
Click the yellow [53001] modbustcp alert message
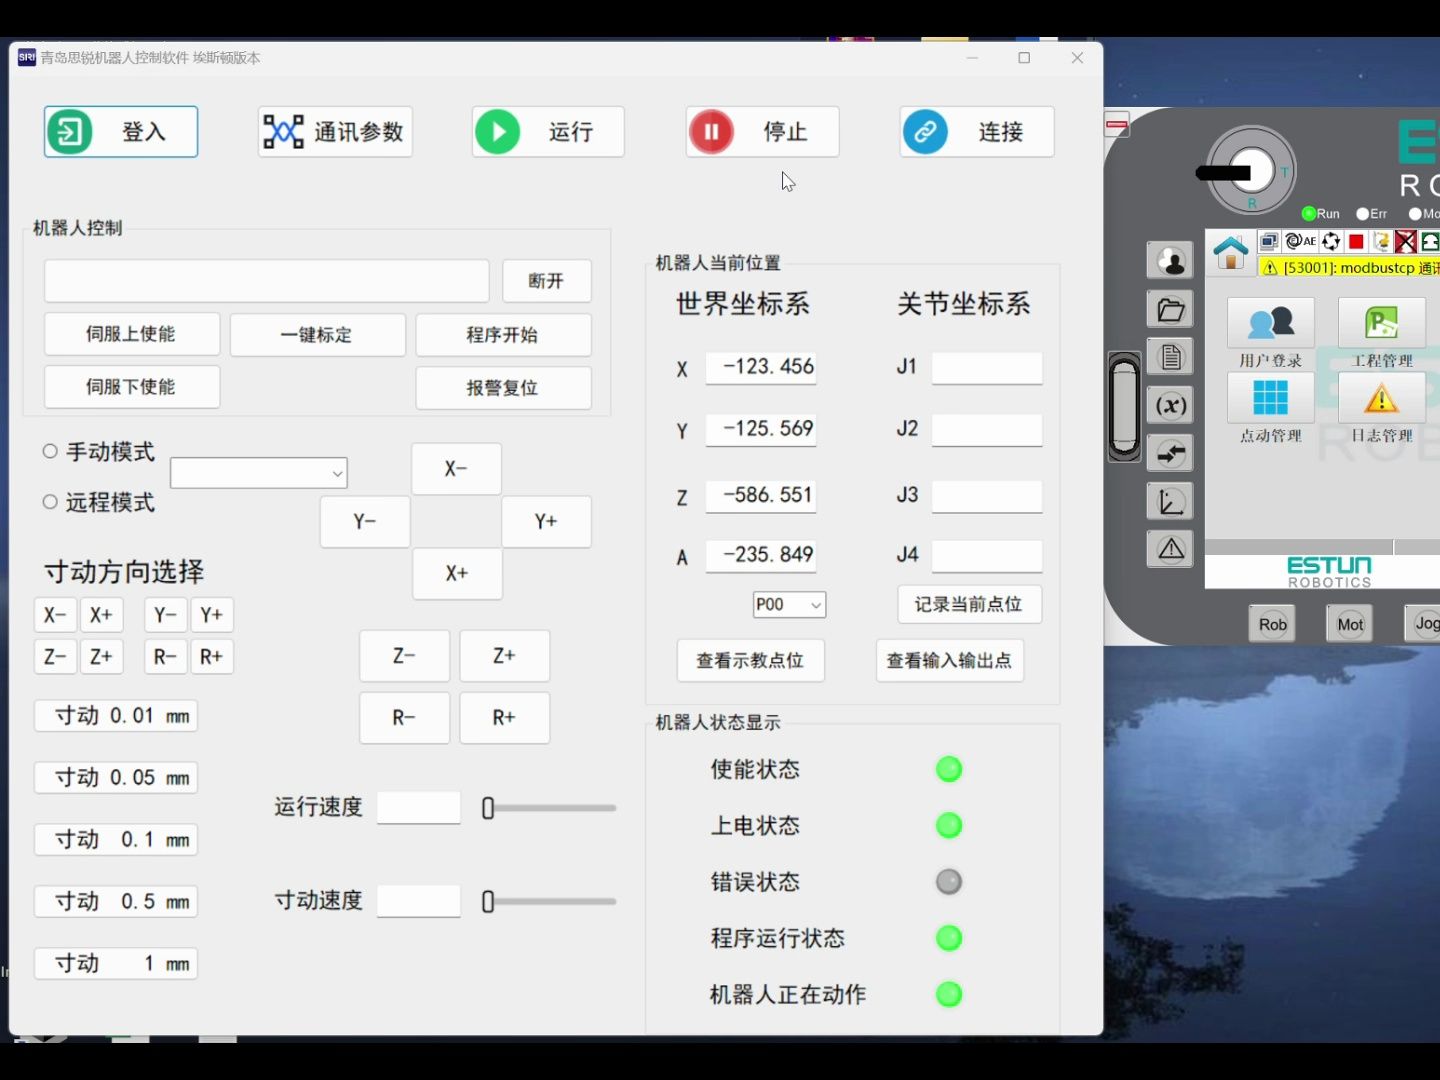(x=1349, y=268)
